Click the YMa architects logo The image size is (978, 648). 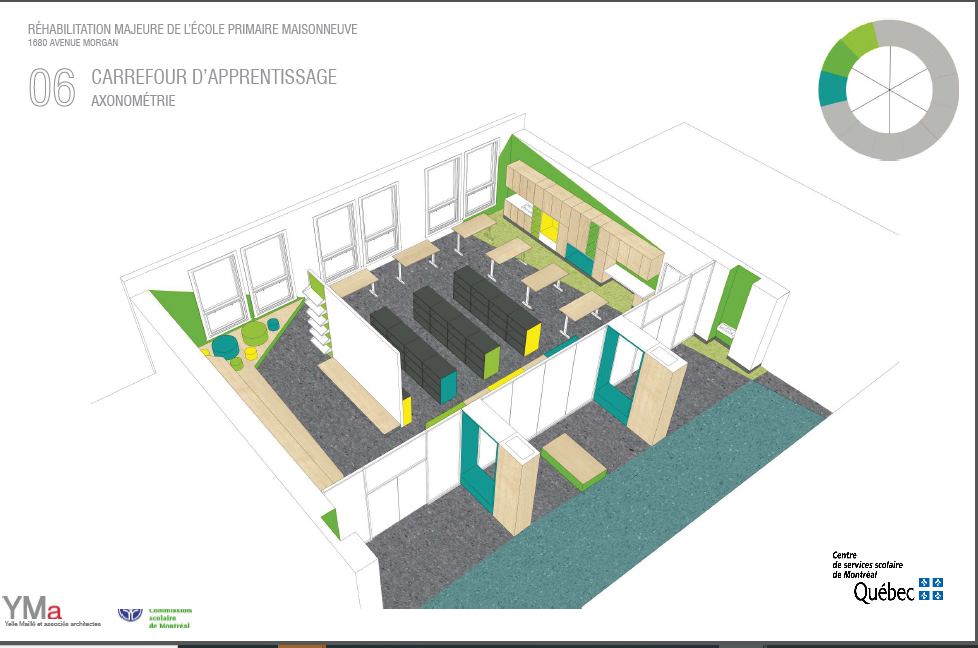31,608
